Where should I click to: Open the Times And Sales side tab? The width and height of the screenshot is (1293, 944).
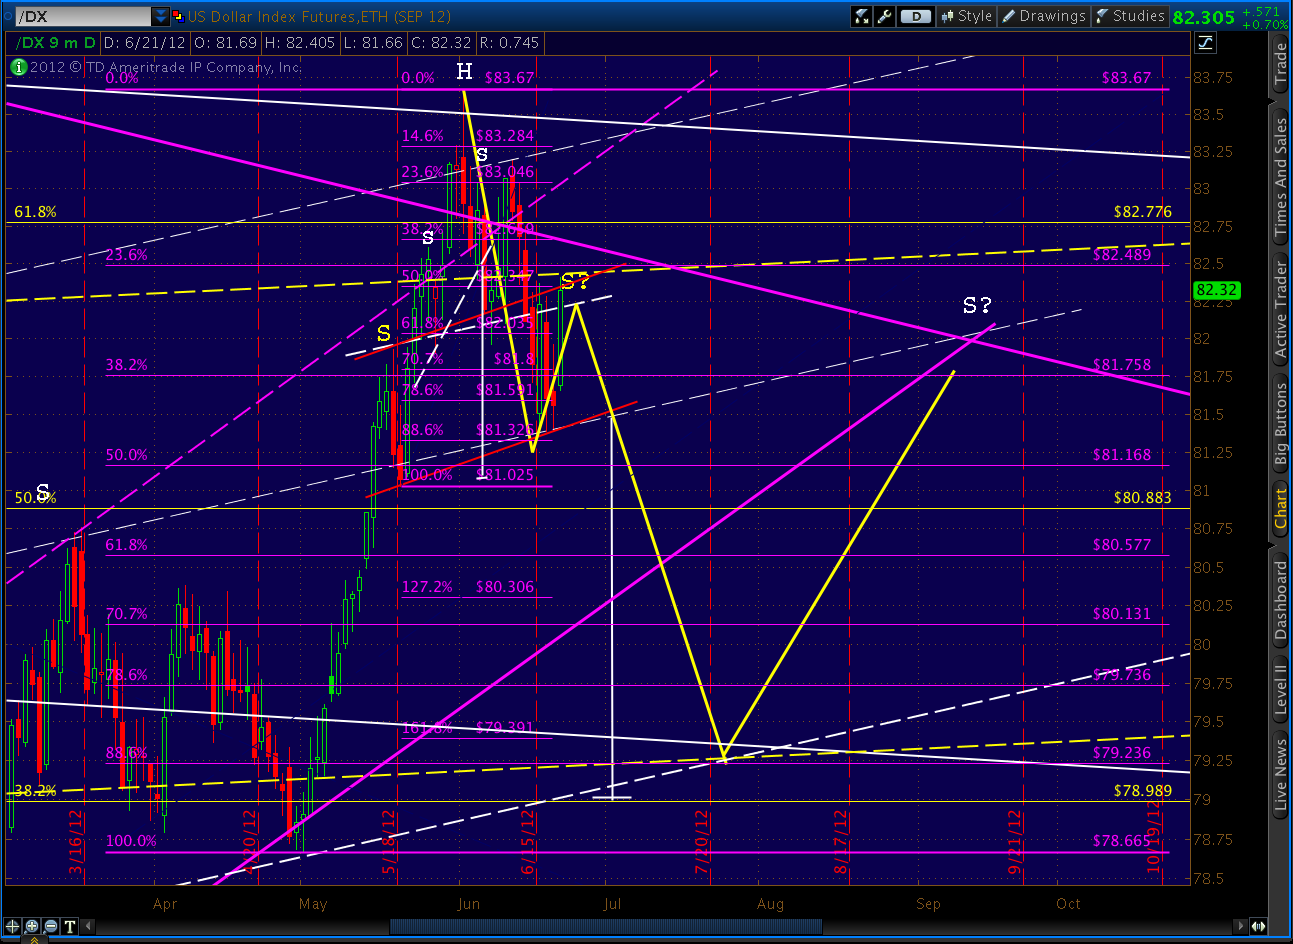[1281, 176]
